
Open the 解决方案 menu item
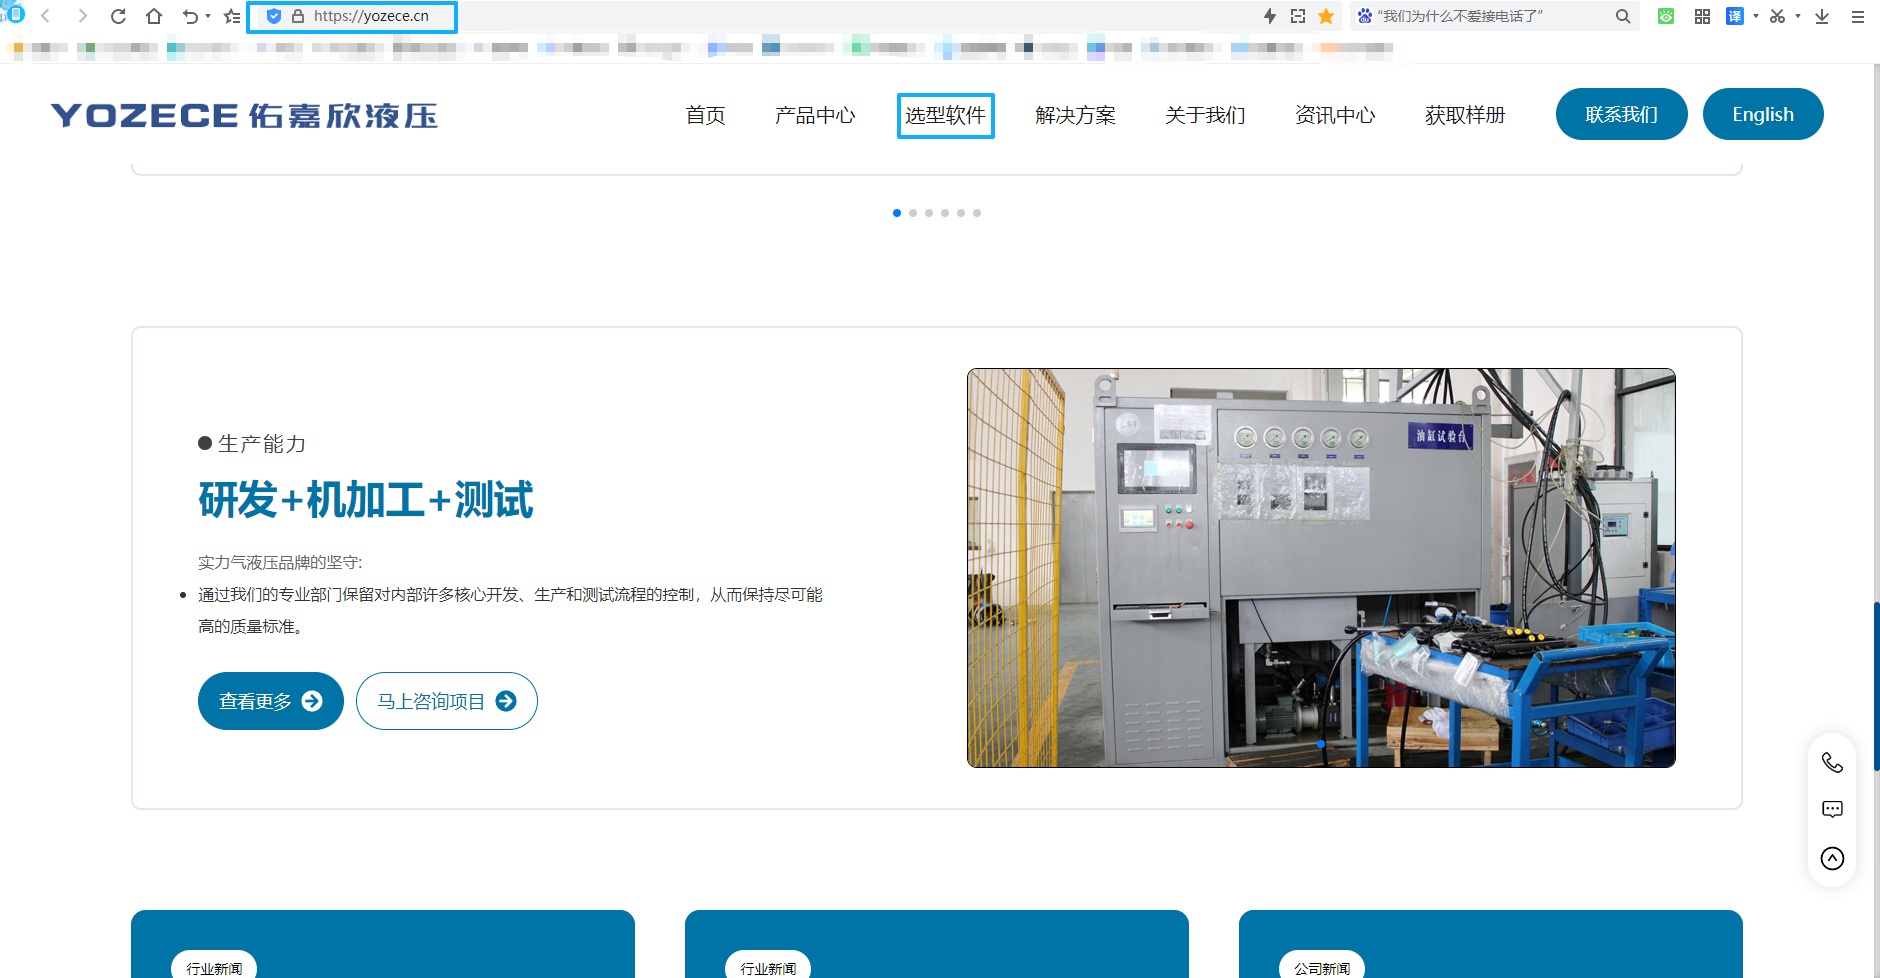pos(1075,115)
